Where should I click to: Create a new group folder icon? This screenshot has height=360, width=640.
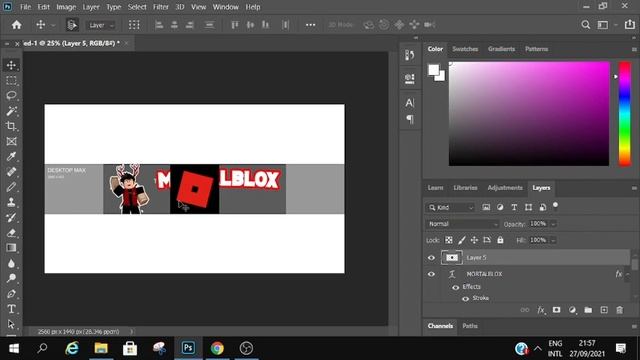(x=588, y=310)
